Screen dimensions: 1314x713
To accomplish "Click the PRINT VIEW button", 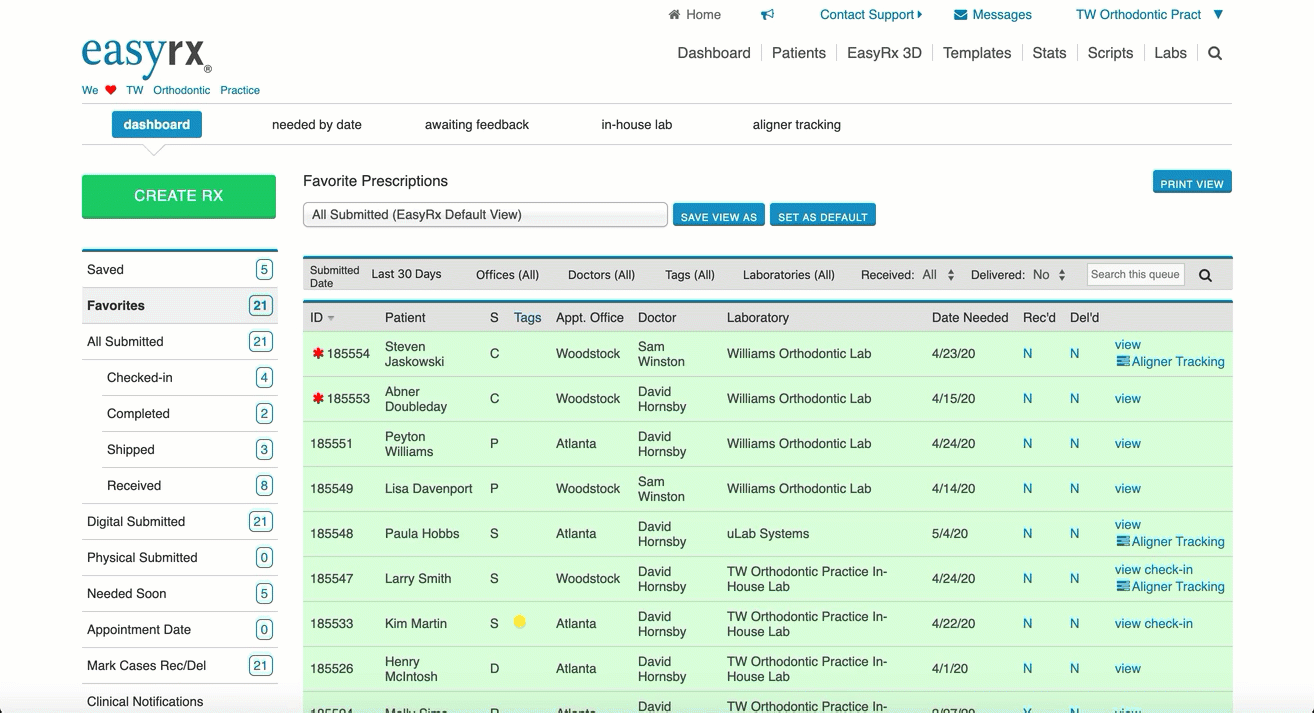I will point(1192,182).
